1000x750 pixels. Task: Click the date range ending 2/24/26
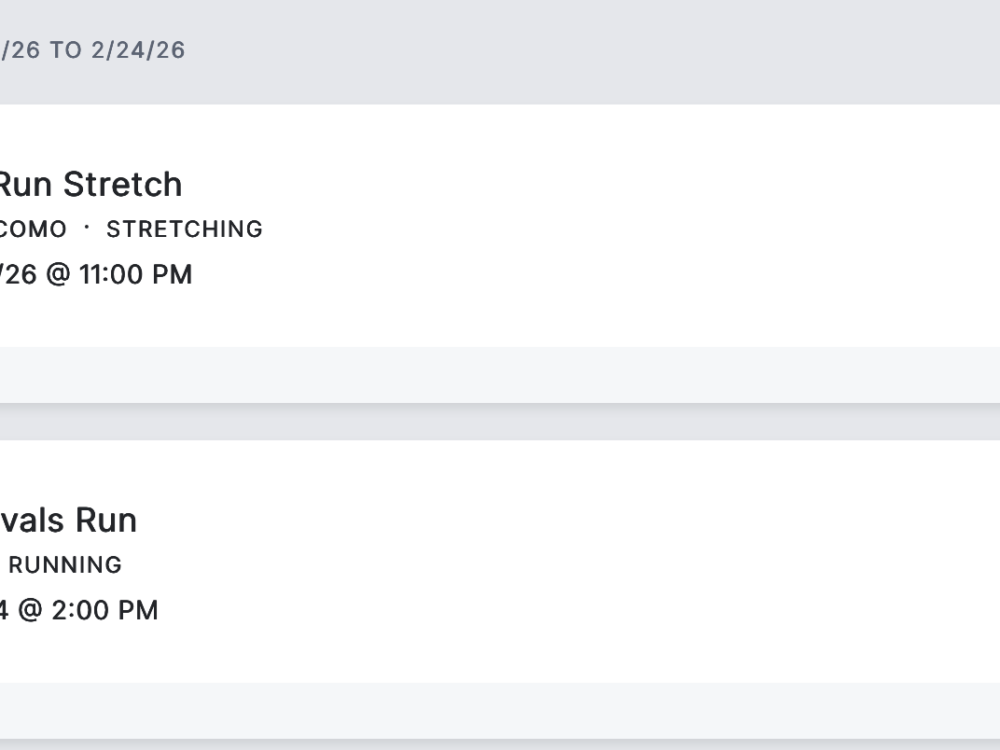pyautogui.click(x=137, y=50)
